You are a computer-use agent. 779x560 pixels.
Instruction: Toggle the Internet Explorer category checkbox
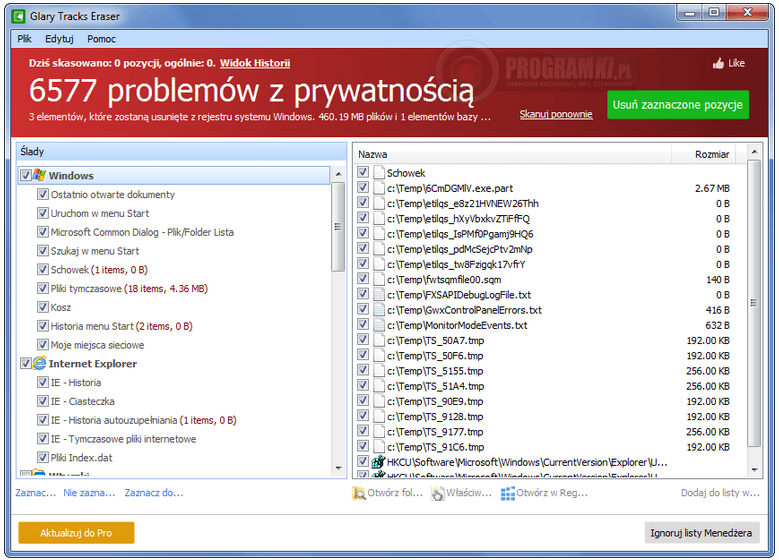pos(26,363)
